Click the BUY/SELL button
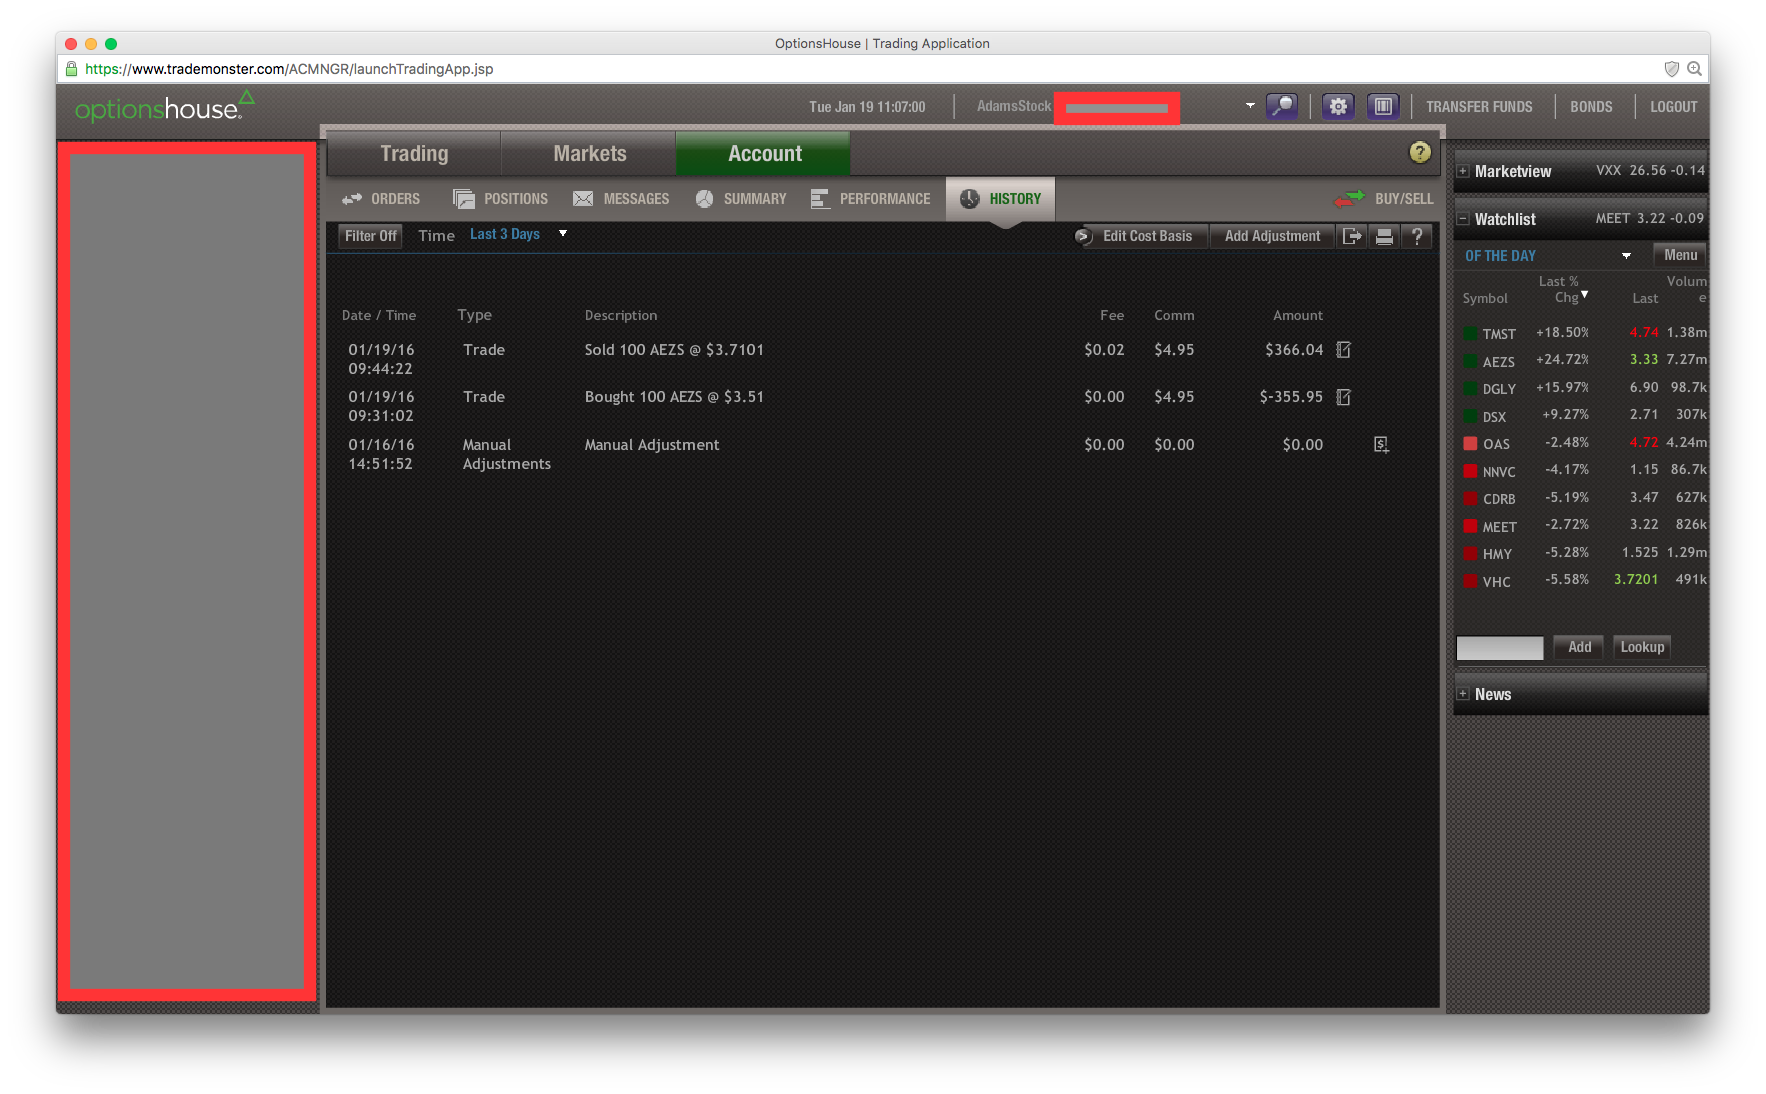Viewport: 1766px width, 1094px height. point(1384,199)
